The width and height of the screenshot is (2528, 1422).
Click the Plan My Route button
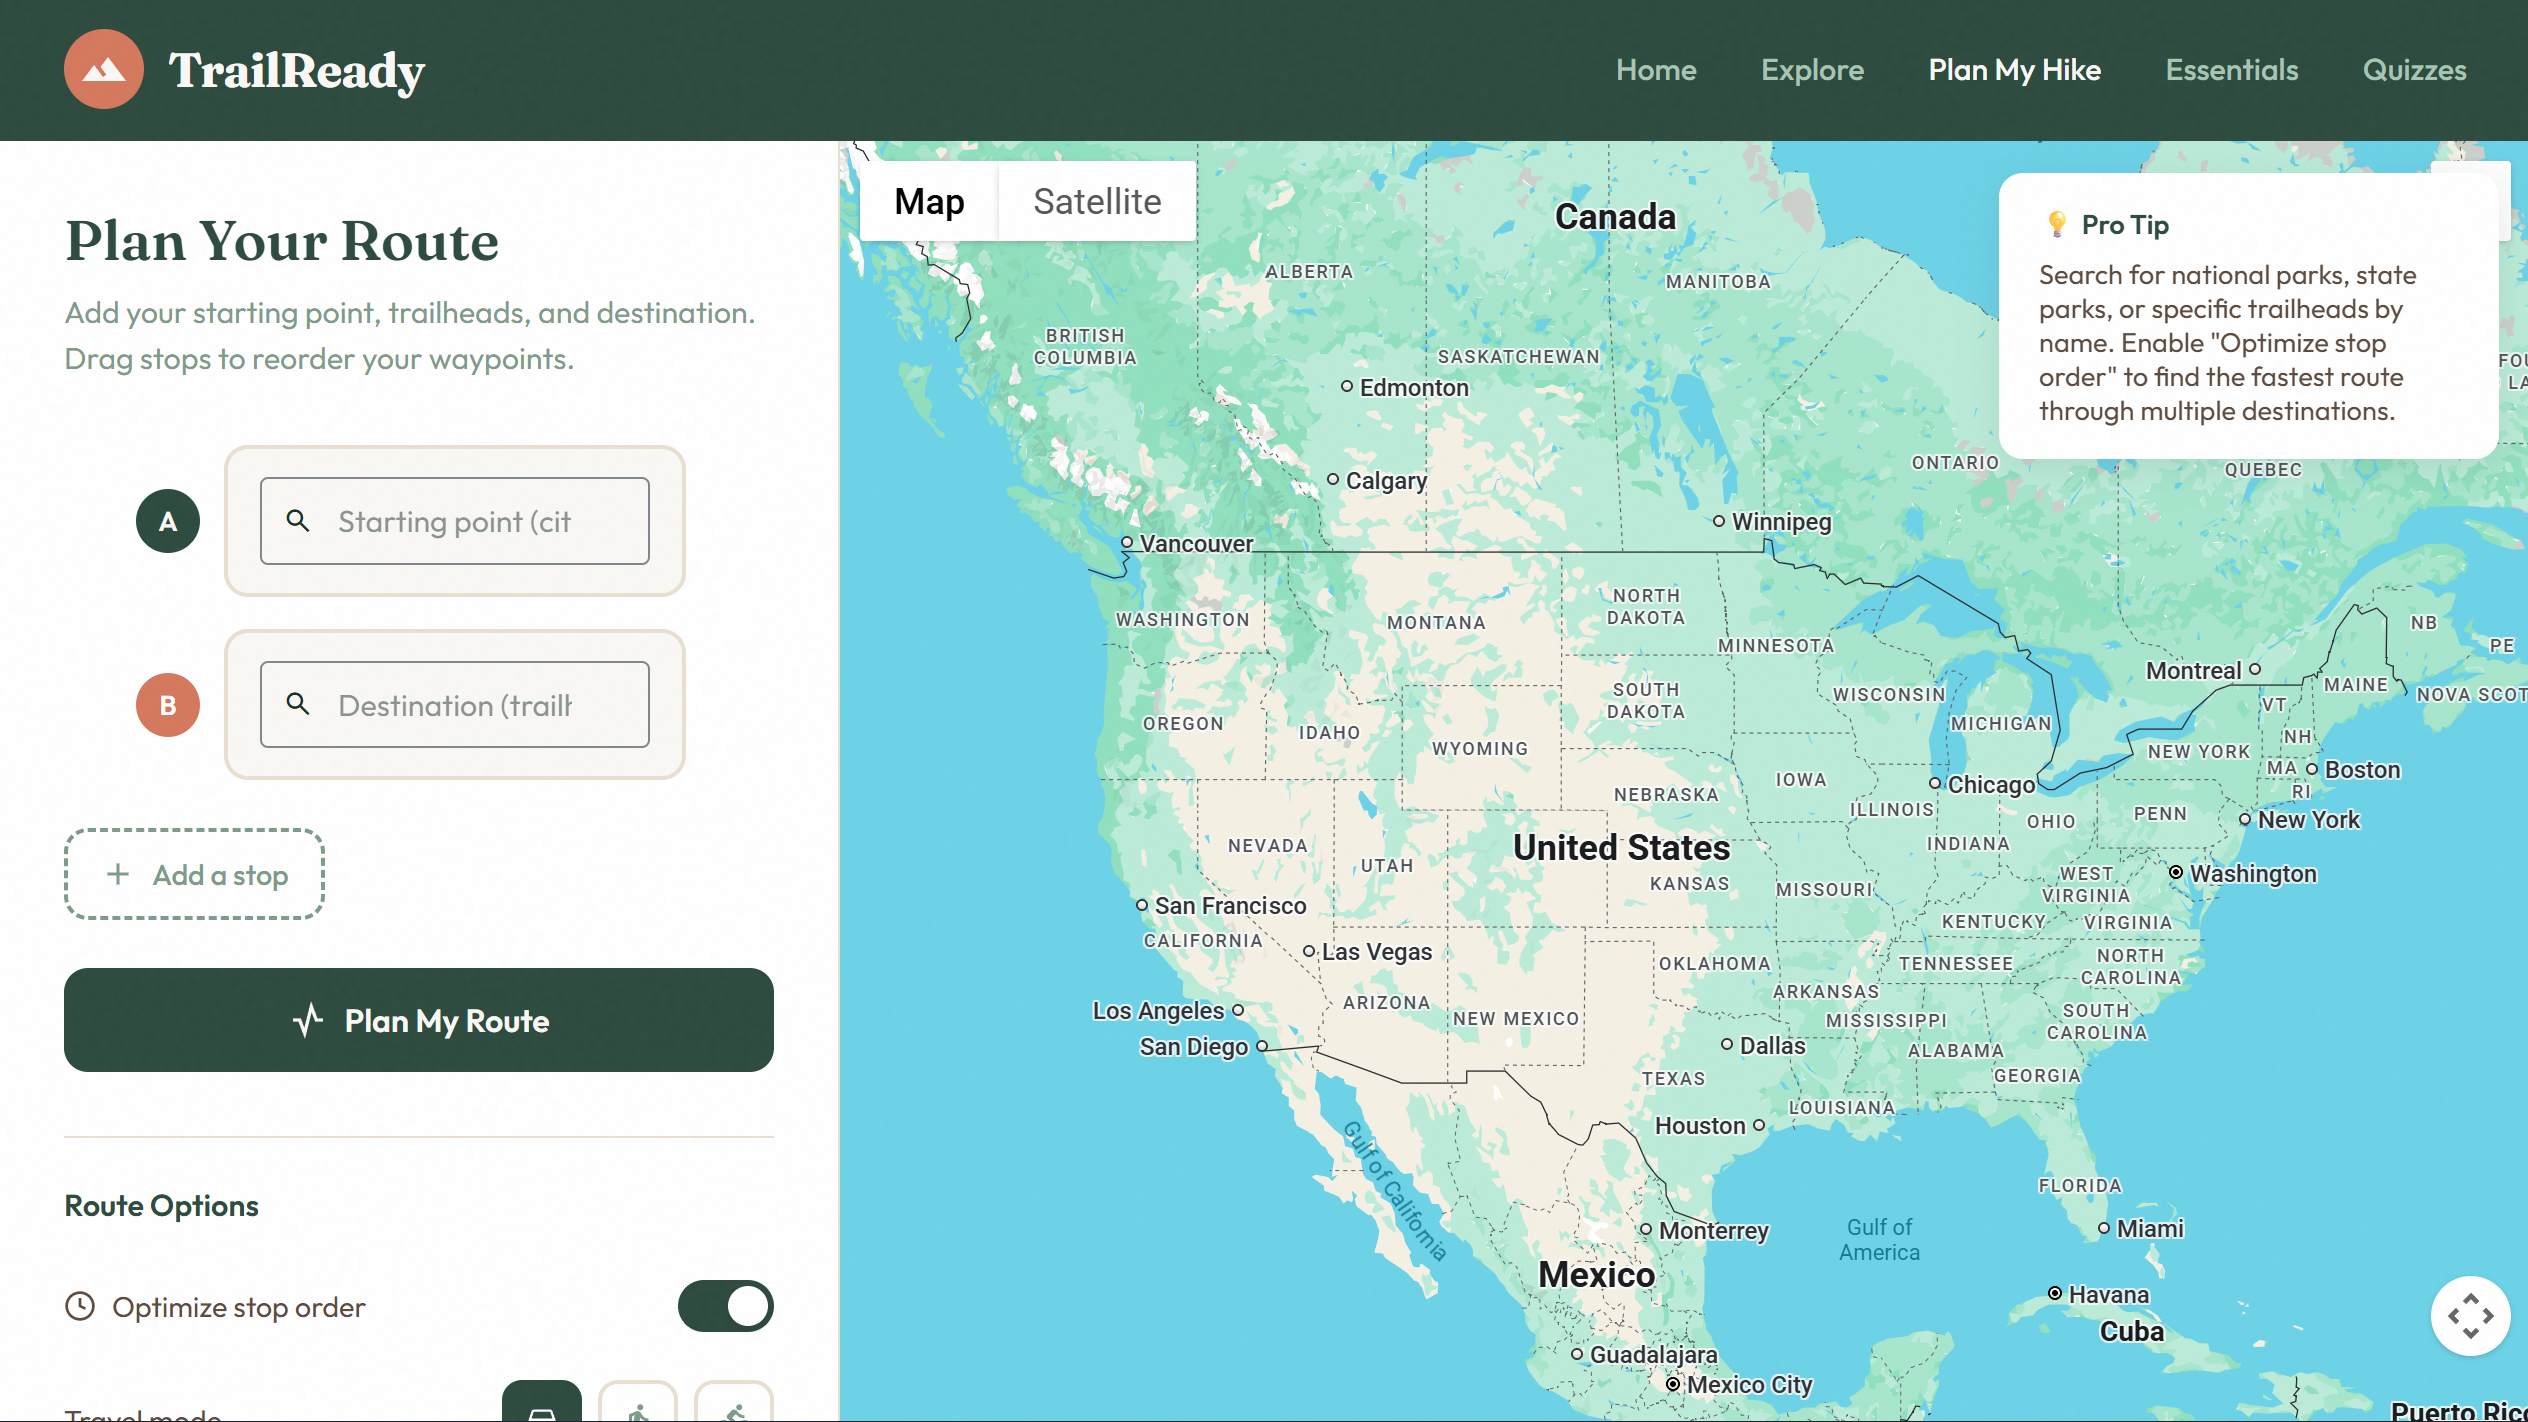(x=419, y=1020)
